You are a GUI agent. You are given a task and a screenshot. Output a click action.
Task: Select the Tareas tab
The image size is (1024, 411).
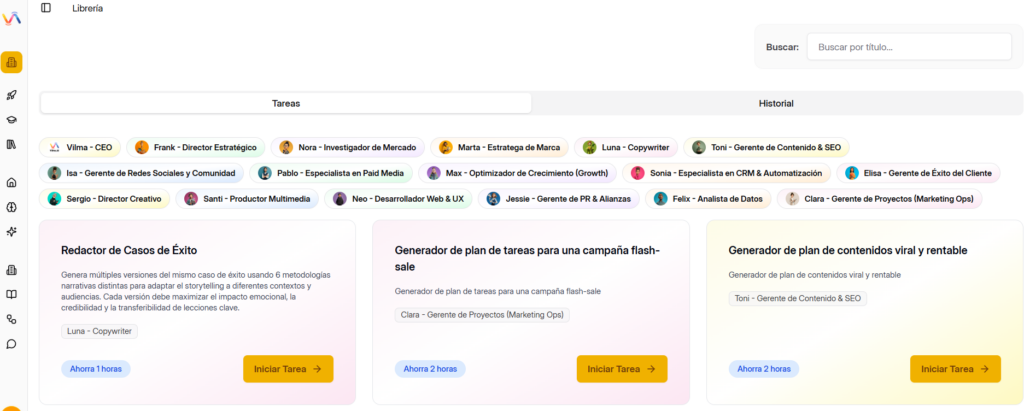tap(286, 103)
